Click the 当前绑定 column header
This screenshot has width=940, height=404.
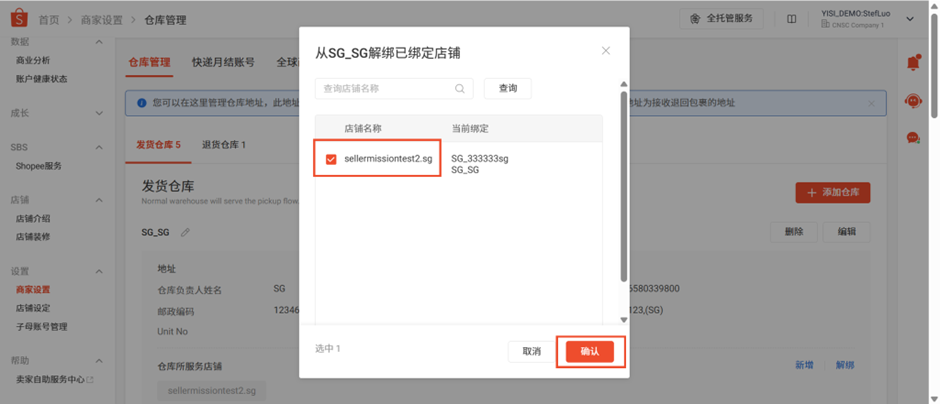pyautogui.click(x=470, y=128)
